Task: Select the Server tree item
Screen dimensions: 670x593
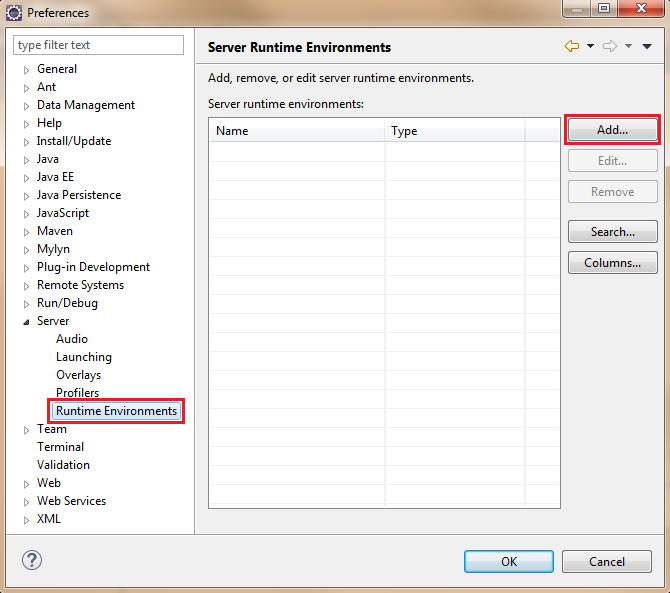Action: (x=53, y=321)
